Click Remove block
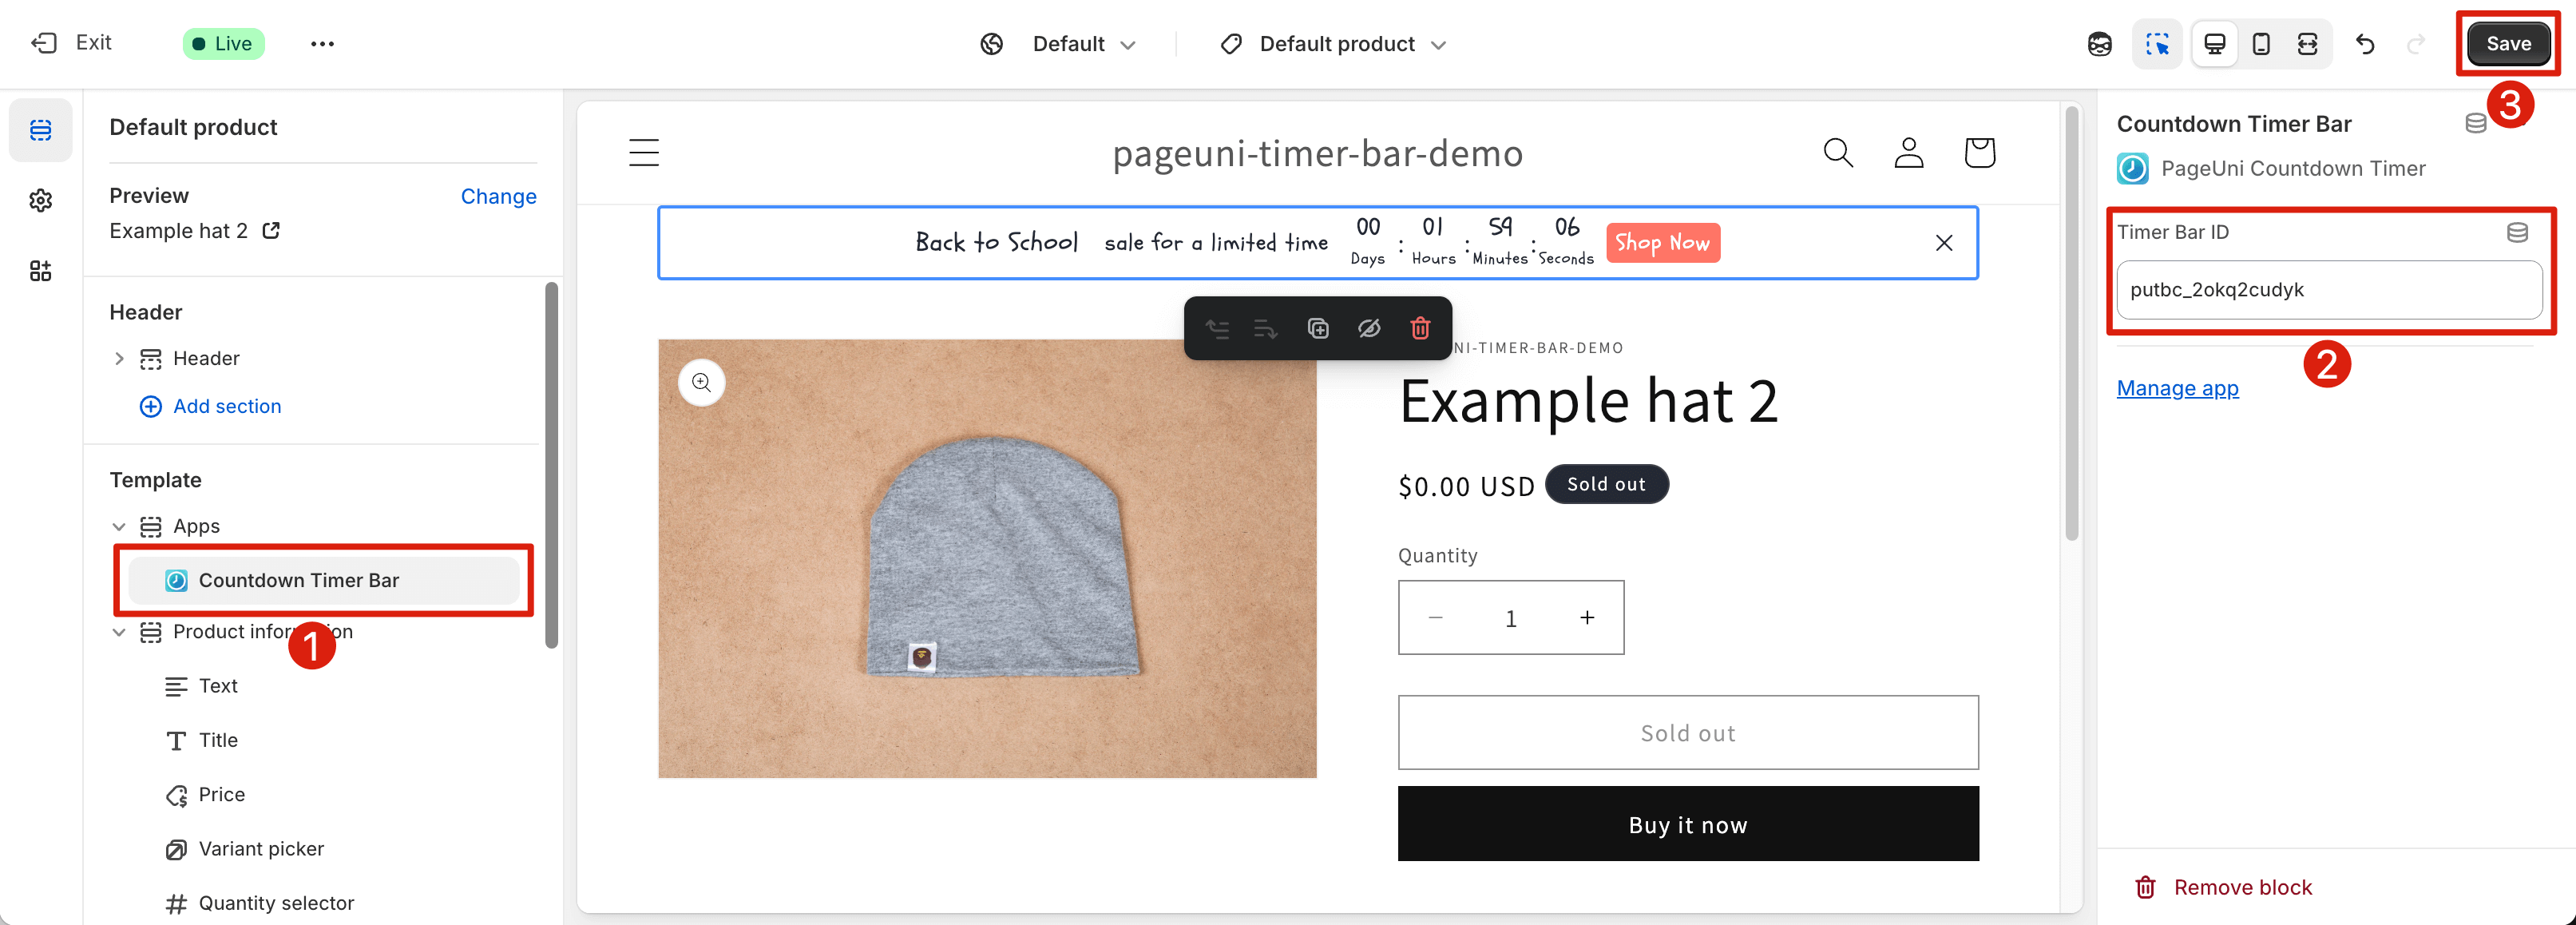2576x925 pixels. tap(2223, 888)
